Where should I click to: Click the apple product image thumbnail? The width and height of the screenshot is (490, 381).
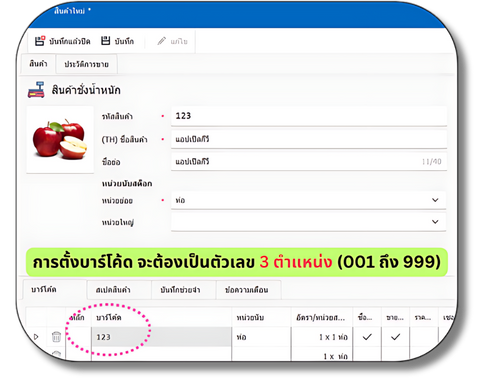click(60, 139)
